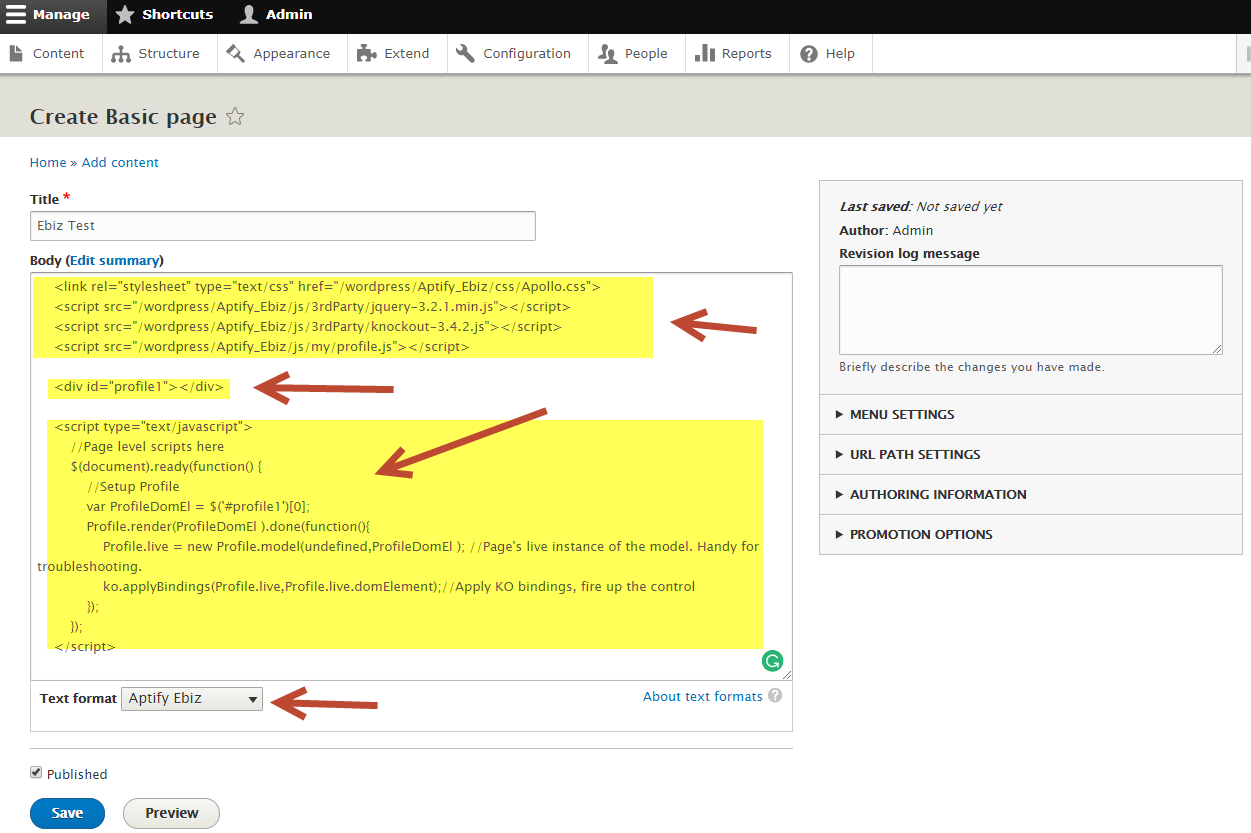Toggle the Published checkbox
This screenshot has height=833, width=1251.
pyautogui.click(x=36, y=773)
